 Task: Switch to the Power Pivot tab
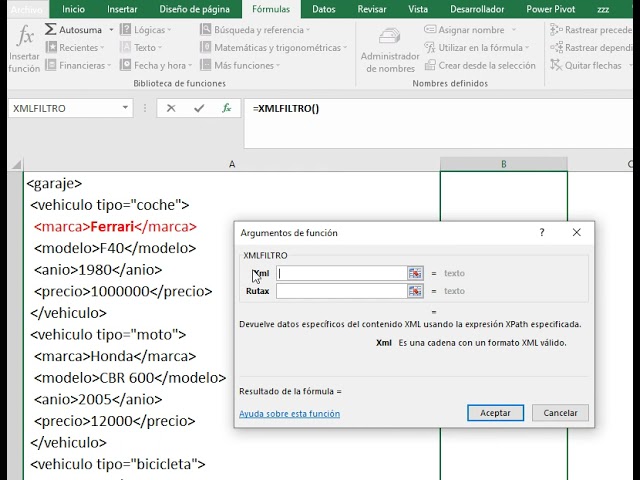(551, 9)
